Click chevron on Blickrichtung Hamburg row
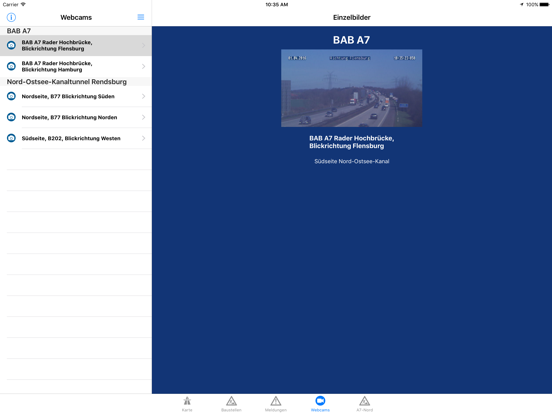This screenshot has width=552, height=414. tap(144, 67)
